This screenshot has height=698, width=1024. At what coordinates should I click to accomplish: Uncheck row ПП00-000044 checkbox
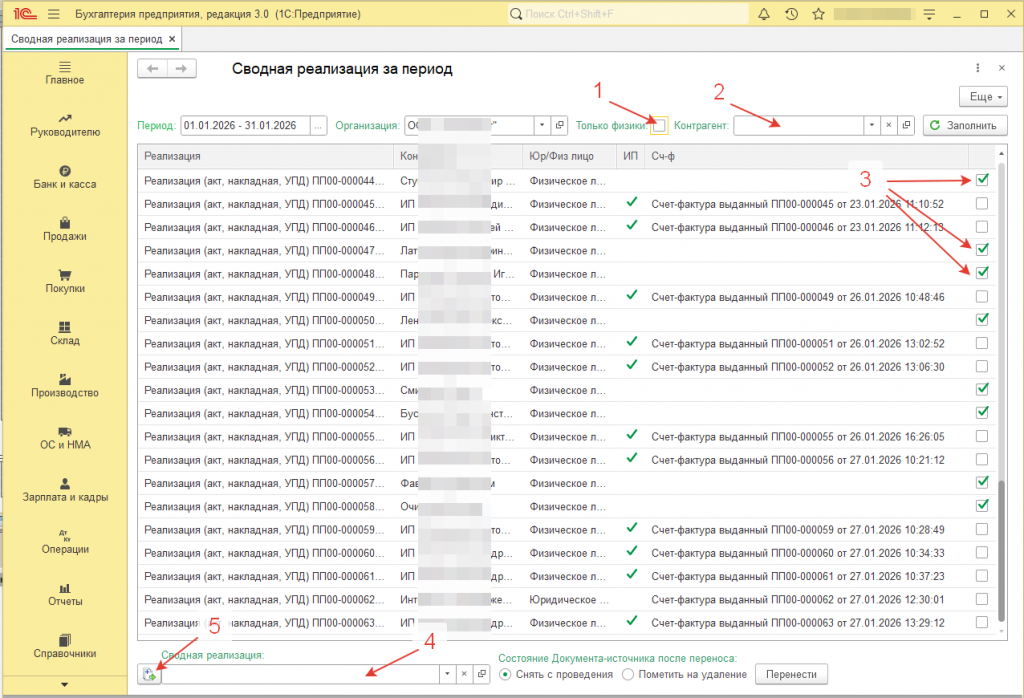[982, 180]
